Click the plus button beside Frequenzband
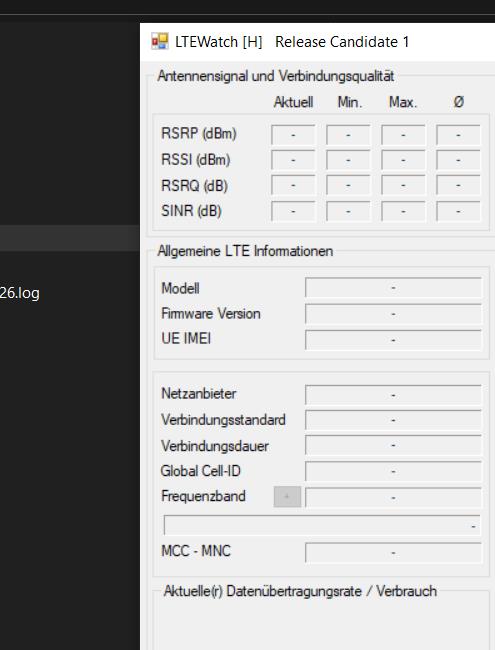Image resolution: width=495 pixels, height=650 pixels. click(287, 496)
